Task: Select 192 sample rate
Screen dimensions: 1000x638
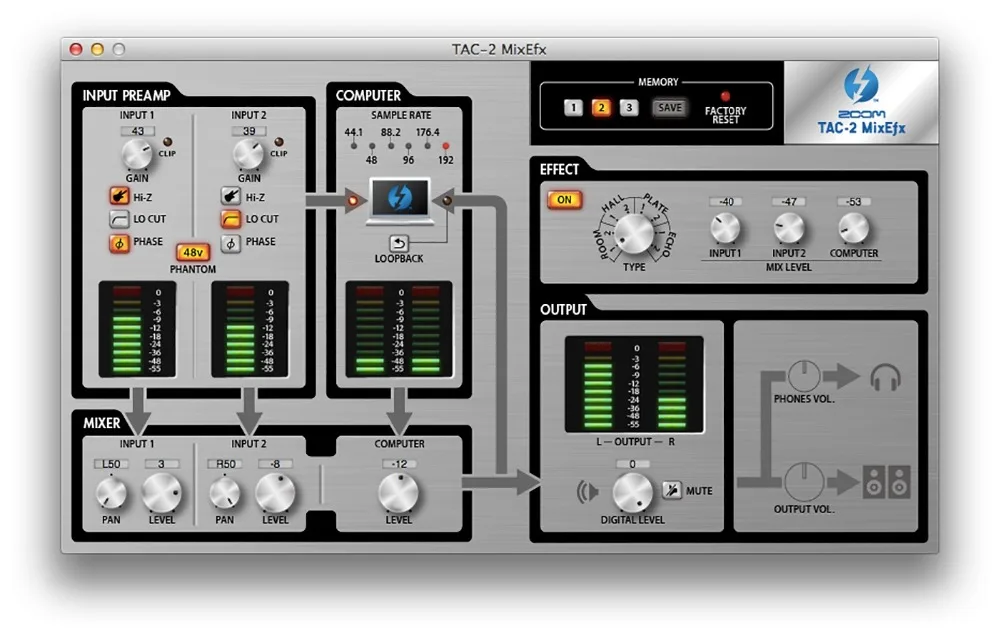Action: click(x=446, y=146)
